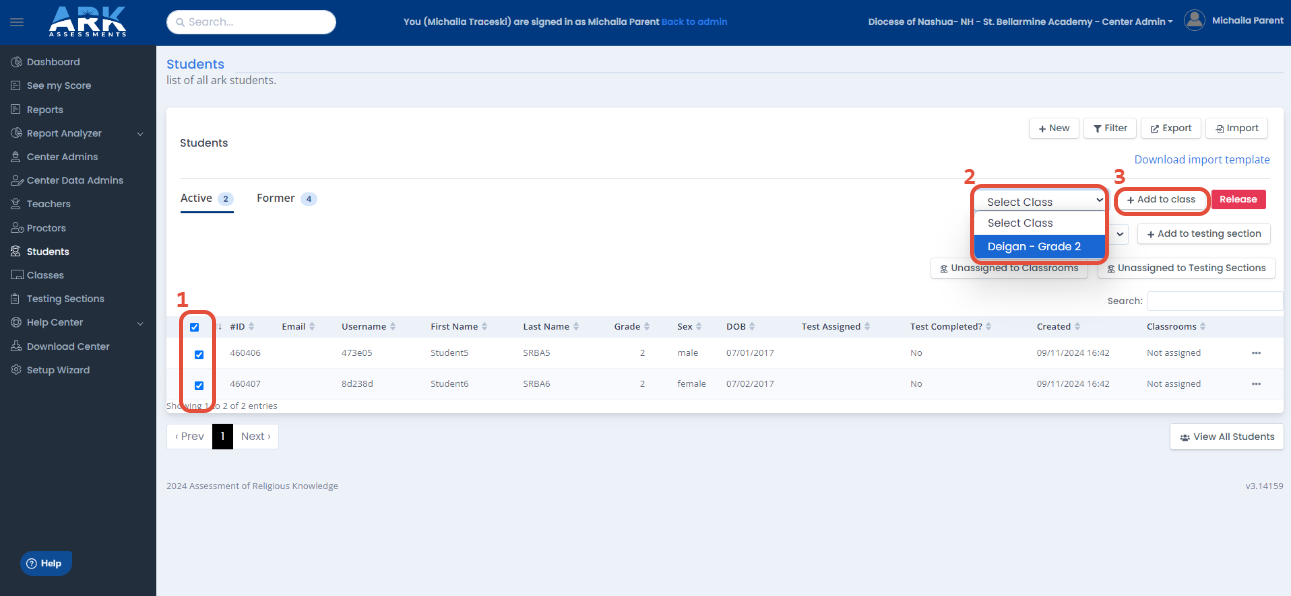Toggle checkbox for Student5 row
The width and height of the screenshot is (1291, 596).
(199, 354)
